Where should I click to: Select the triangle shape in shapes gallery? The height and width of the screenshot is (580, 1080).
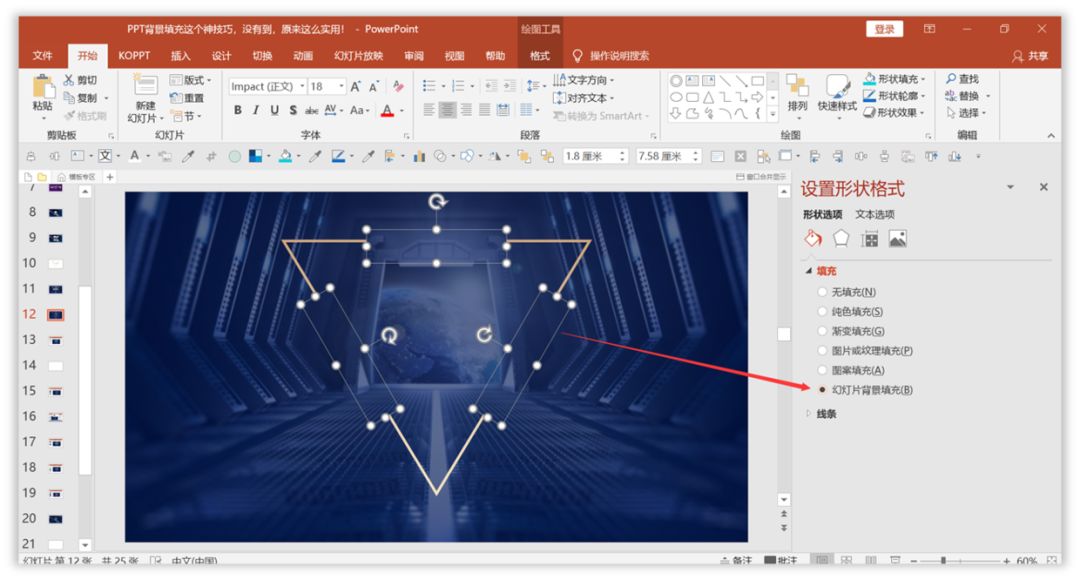[708, 97]
